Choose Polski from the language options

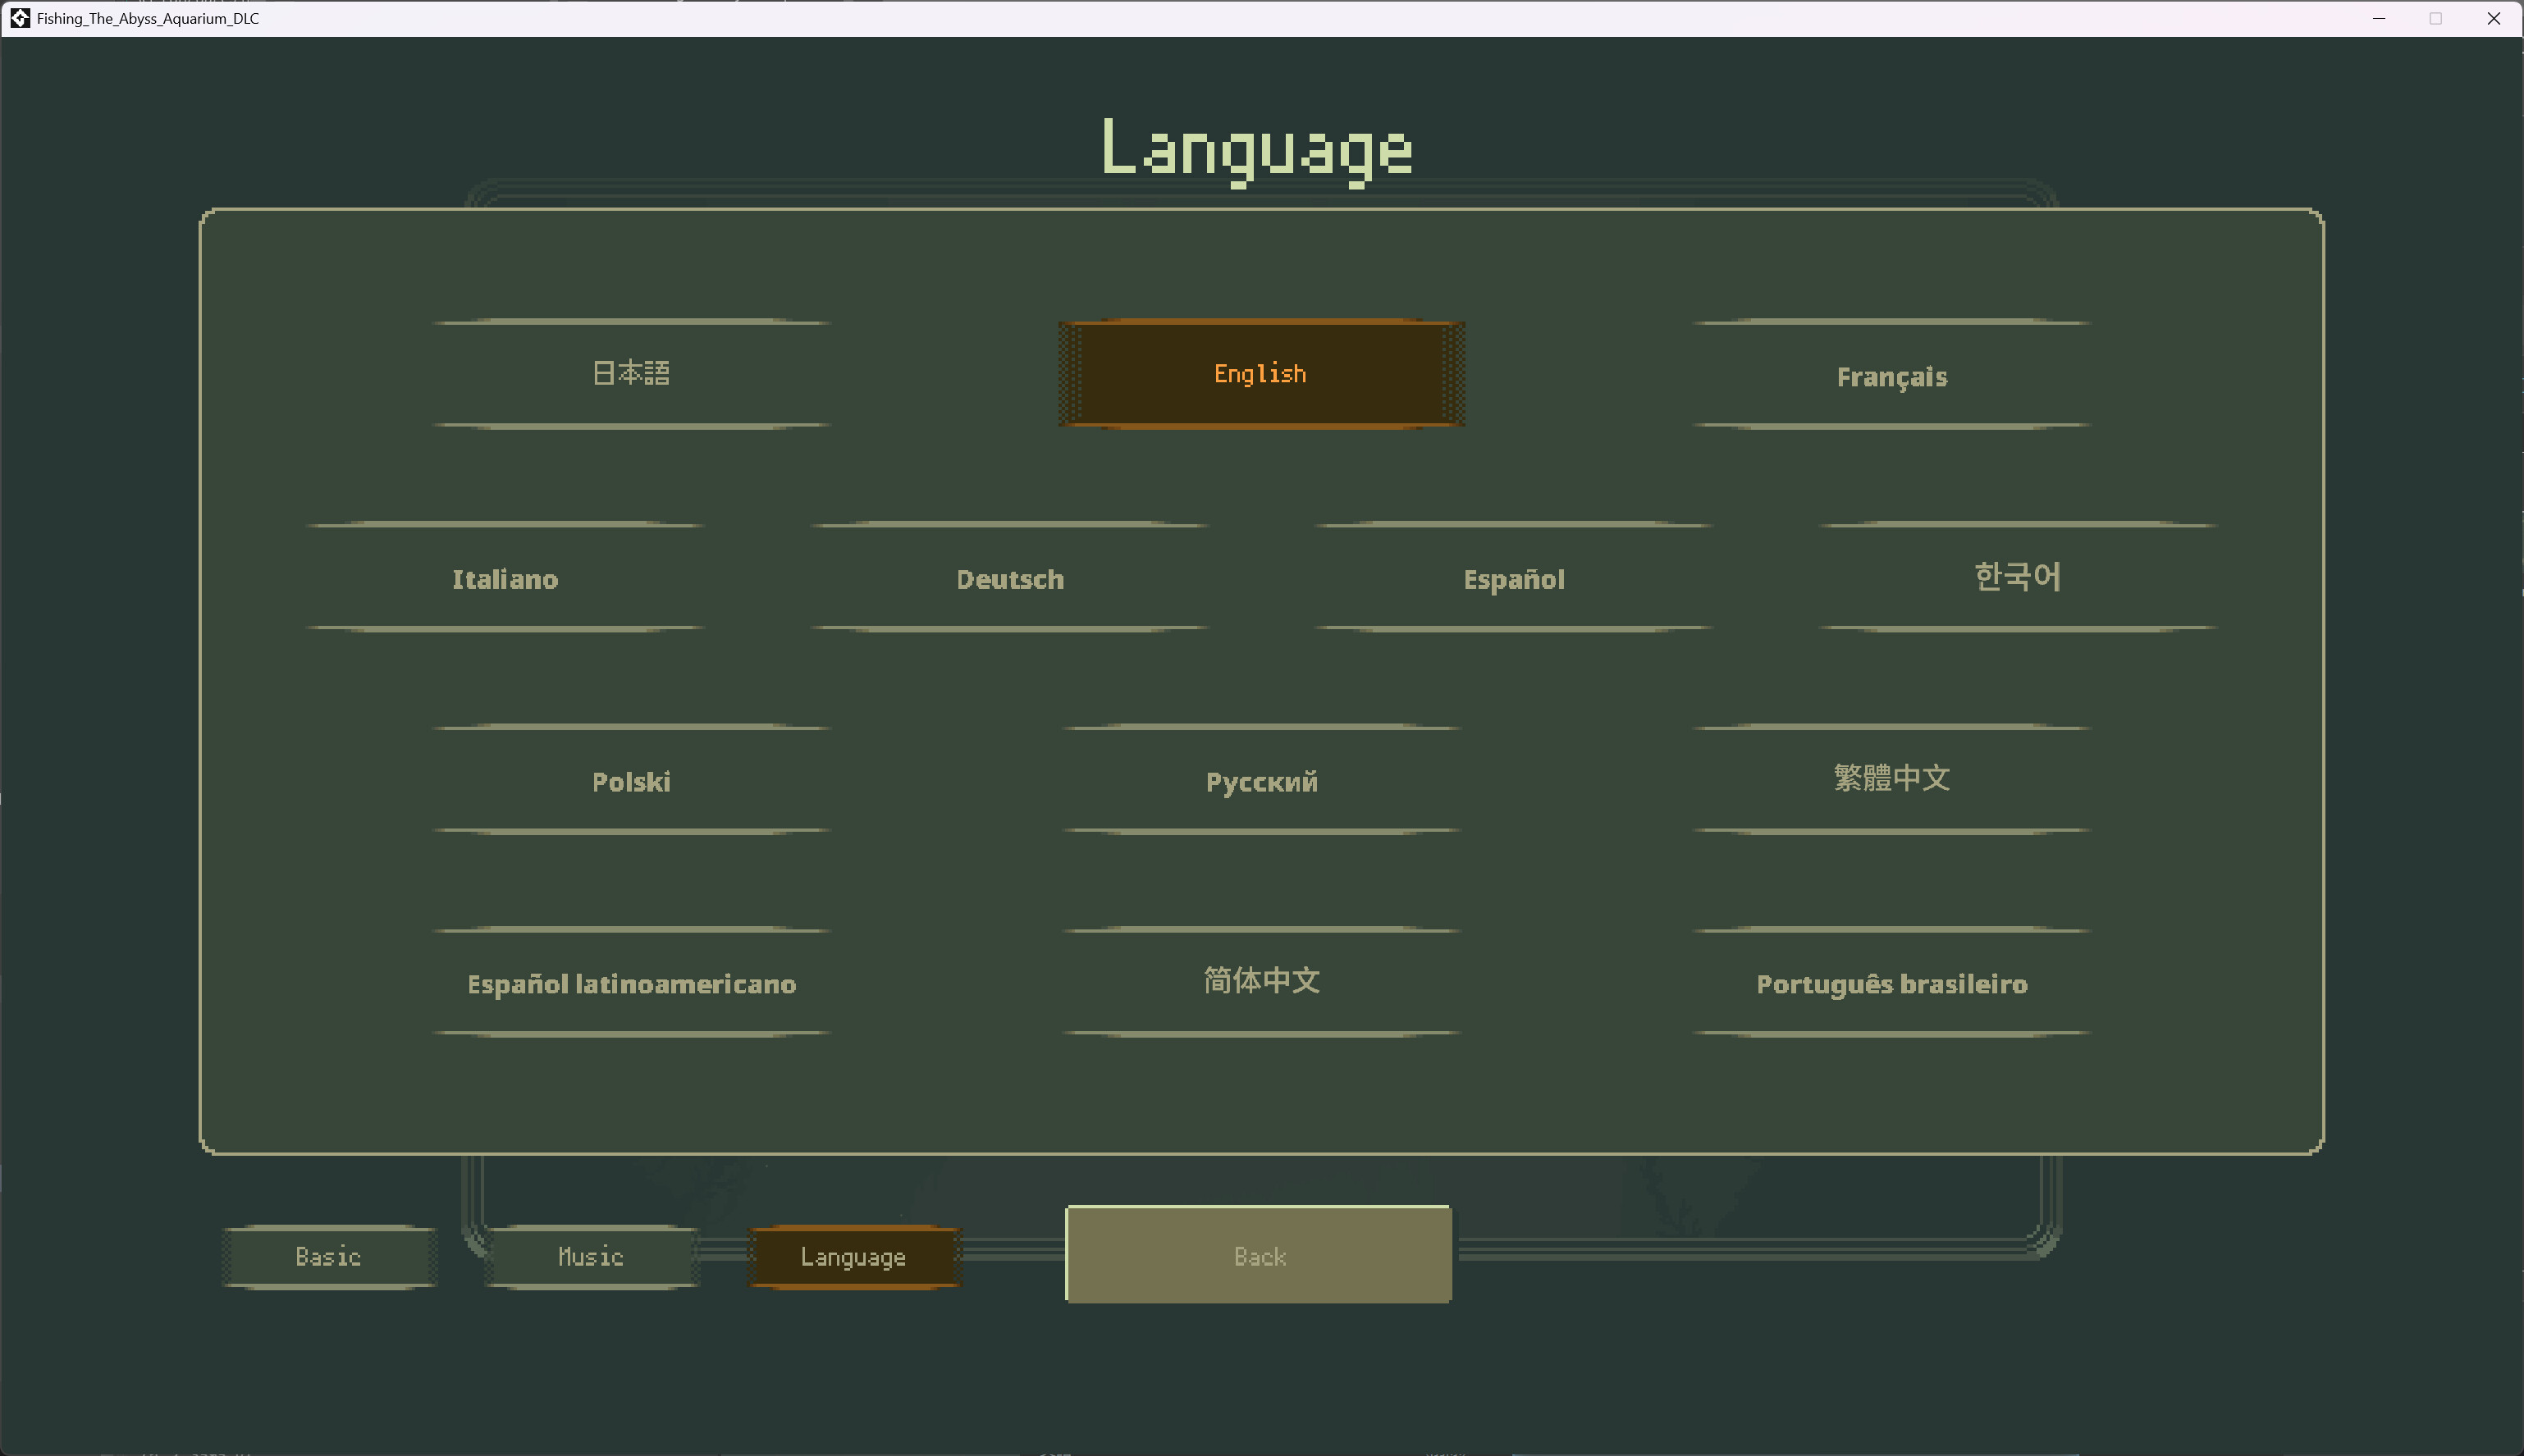(x=630, y=782)
